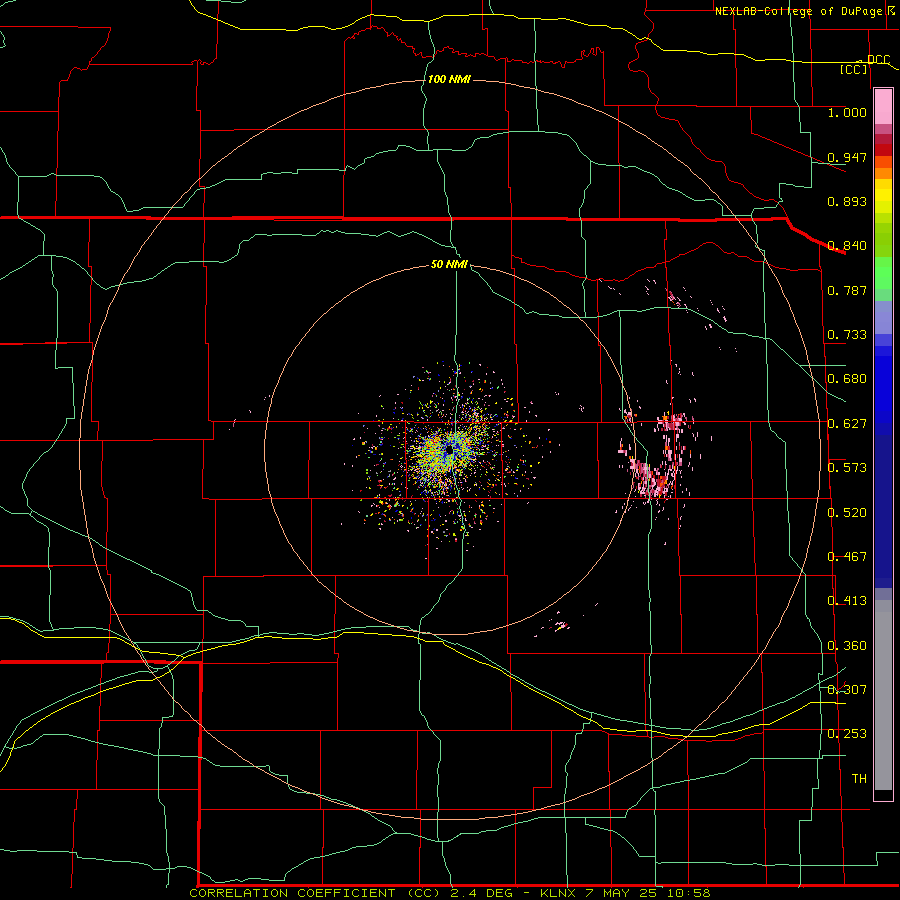Click the 1.000 value on color scale
Screen dimensions: 900x900
(x=847, y=112)
